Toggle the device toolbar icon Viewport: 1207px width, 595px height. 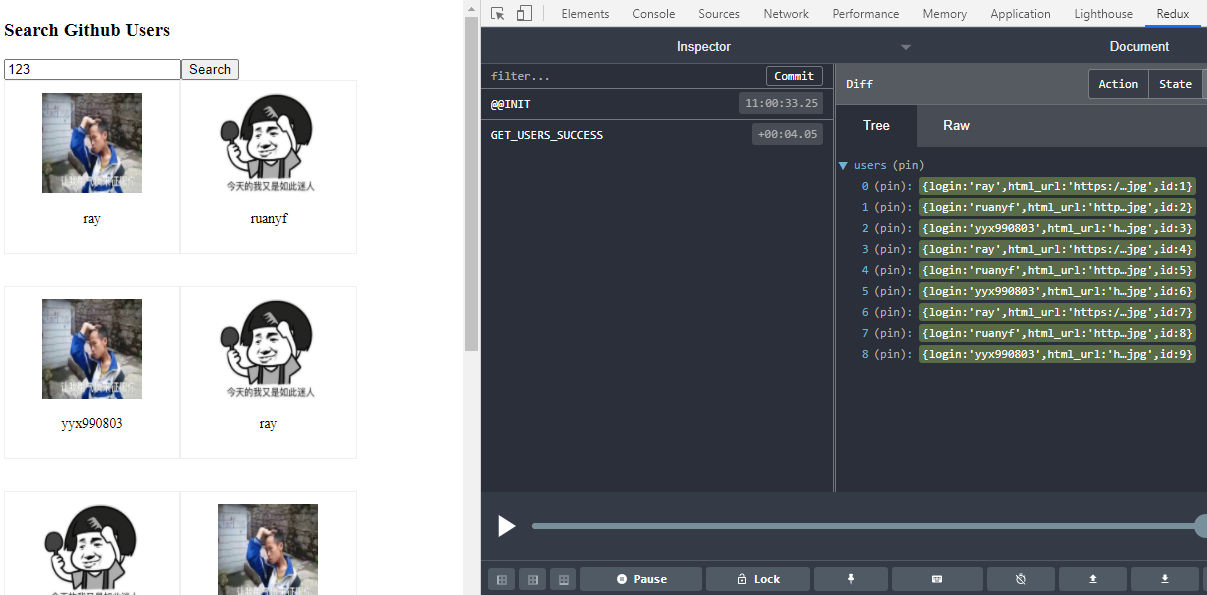coord(524,13)
